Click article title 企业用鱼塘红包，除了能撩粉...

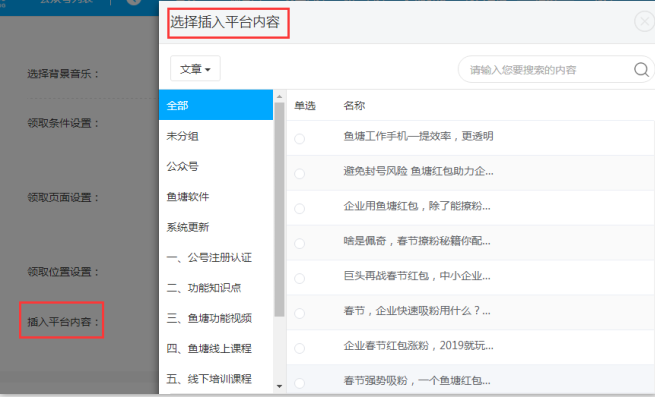coord(417,206)
